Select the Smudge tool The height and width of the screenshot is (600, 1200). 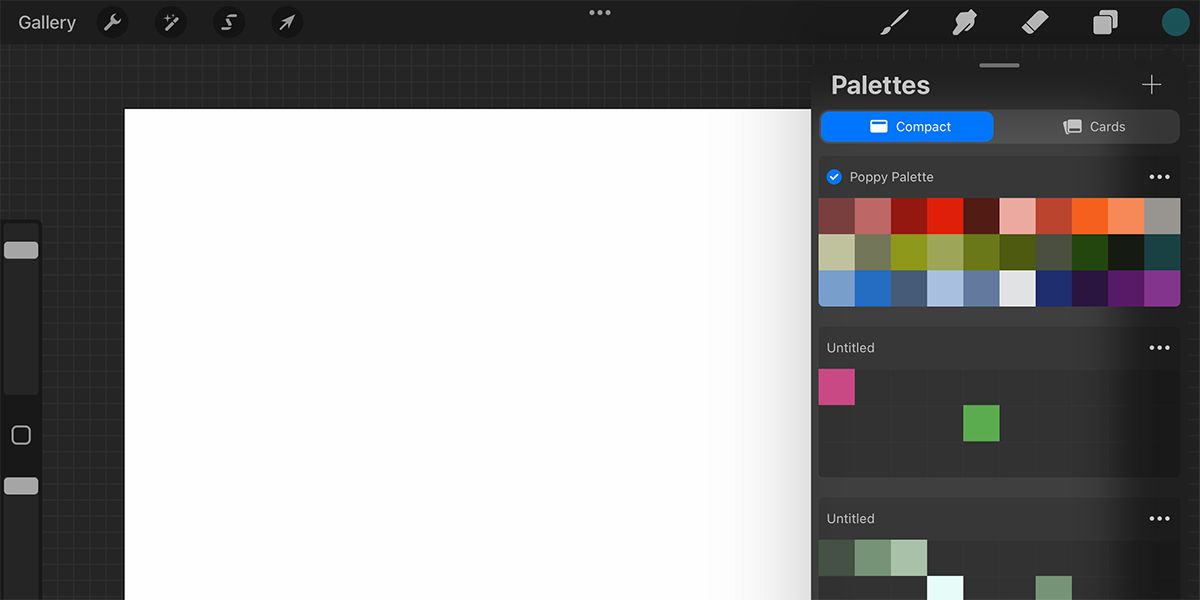(963, 21)
